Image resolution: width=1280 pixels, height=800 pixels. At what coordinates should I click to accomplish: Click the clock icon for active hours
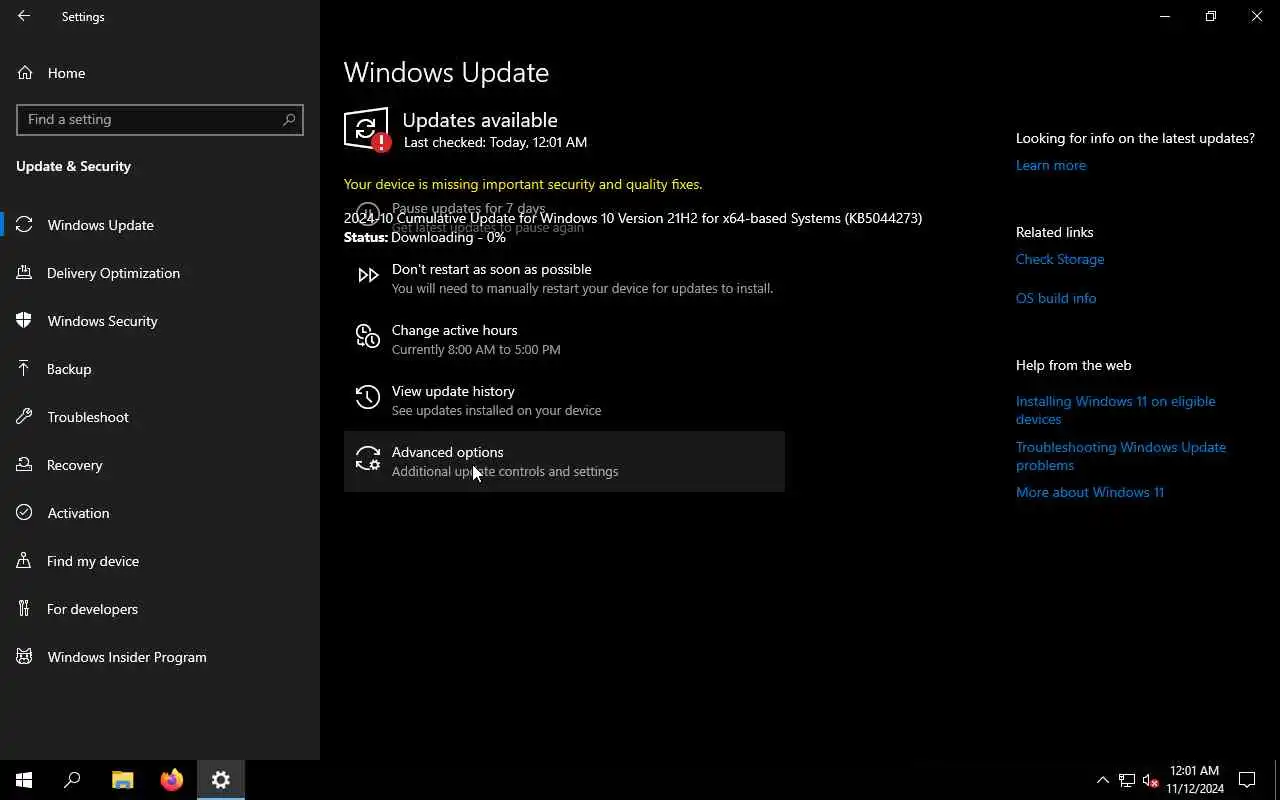368,337
